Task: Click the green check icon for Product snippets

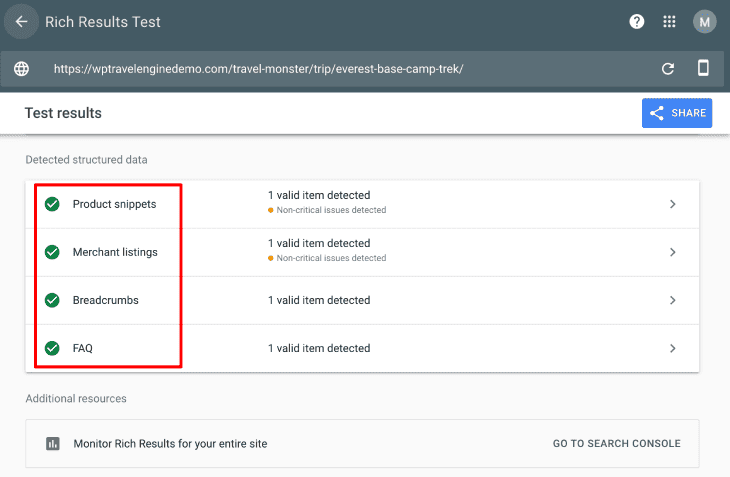Action: pyautogui.click(x=52, y=204)
